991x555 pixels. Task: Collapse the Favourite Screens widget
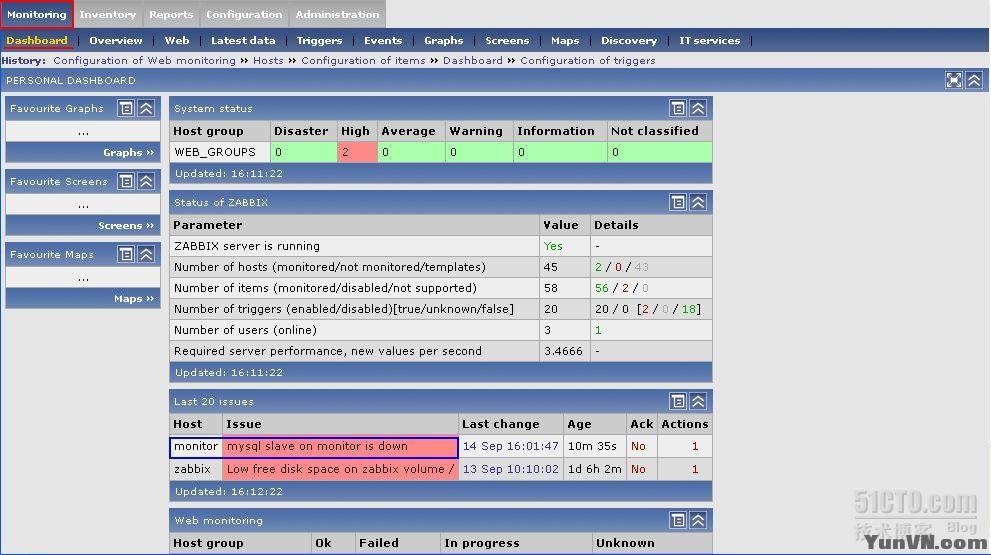point(146,181)
